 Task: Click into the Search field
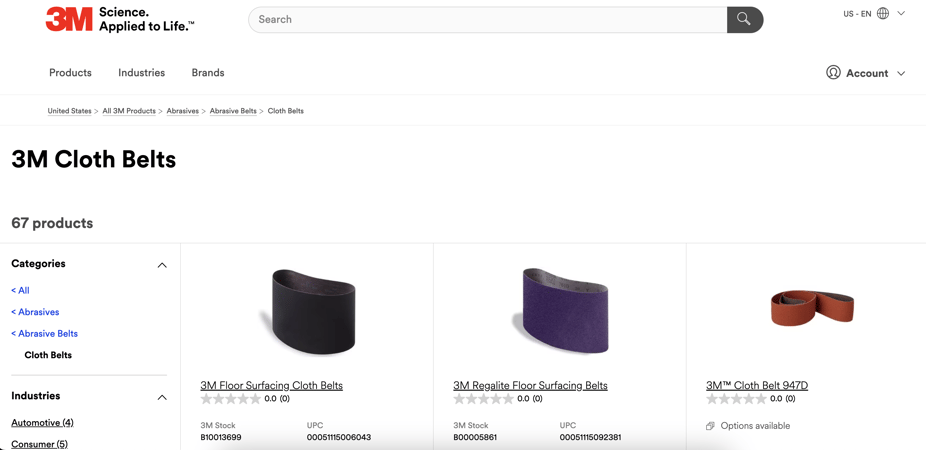[488, 19]
